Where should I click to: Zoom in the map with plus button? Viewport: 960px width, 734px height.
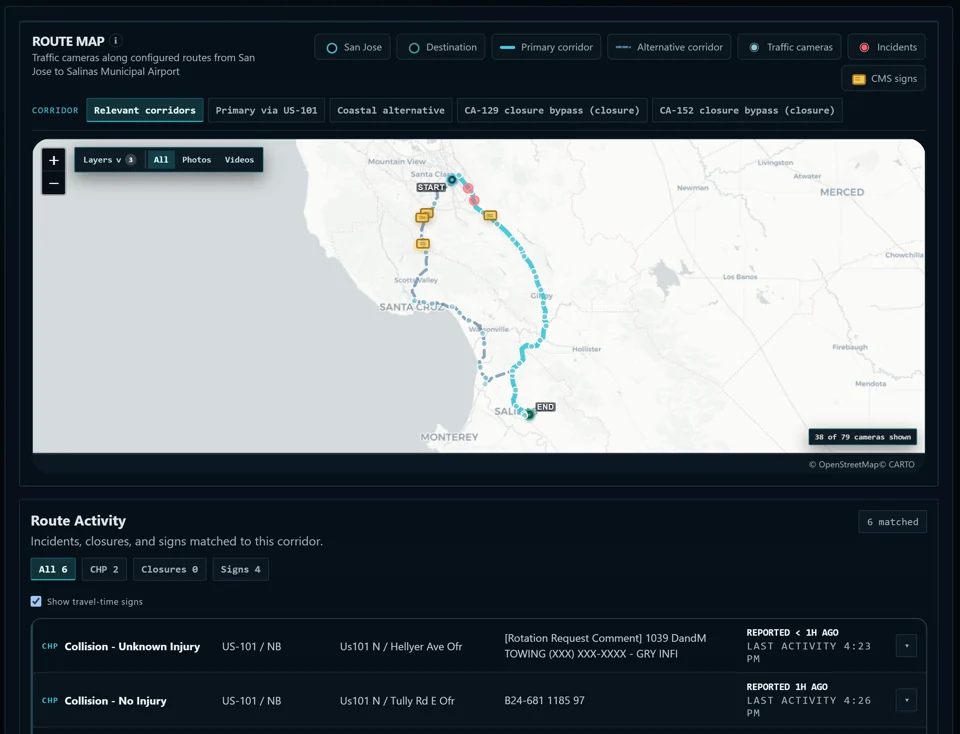pyautogui.click(x=54, y=160)
